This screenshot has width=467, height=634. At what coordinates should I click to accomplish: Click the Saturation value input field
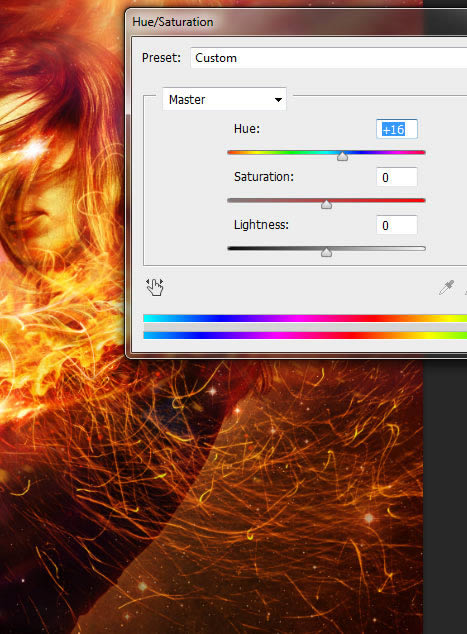click(397, 177)
